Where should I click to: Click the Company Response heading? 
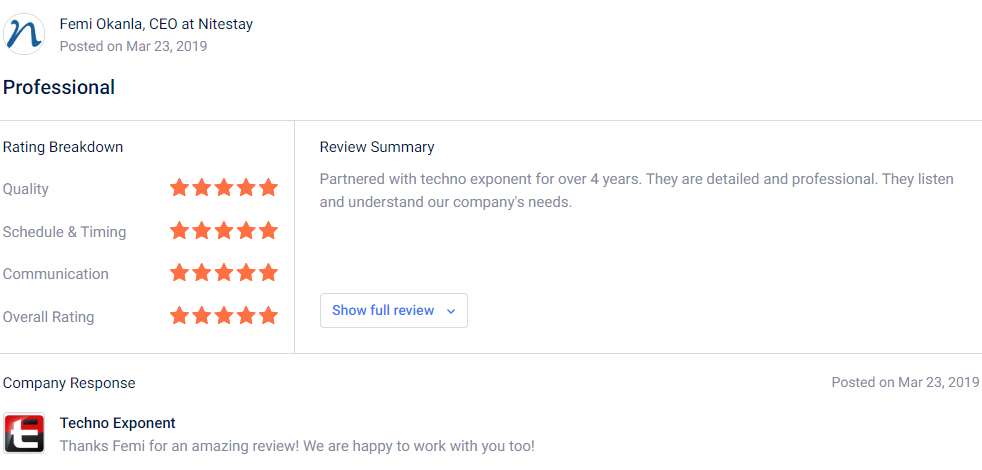(x=69, y=383)
